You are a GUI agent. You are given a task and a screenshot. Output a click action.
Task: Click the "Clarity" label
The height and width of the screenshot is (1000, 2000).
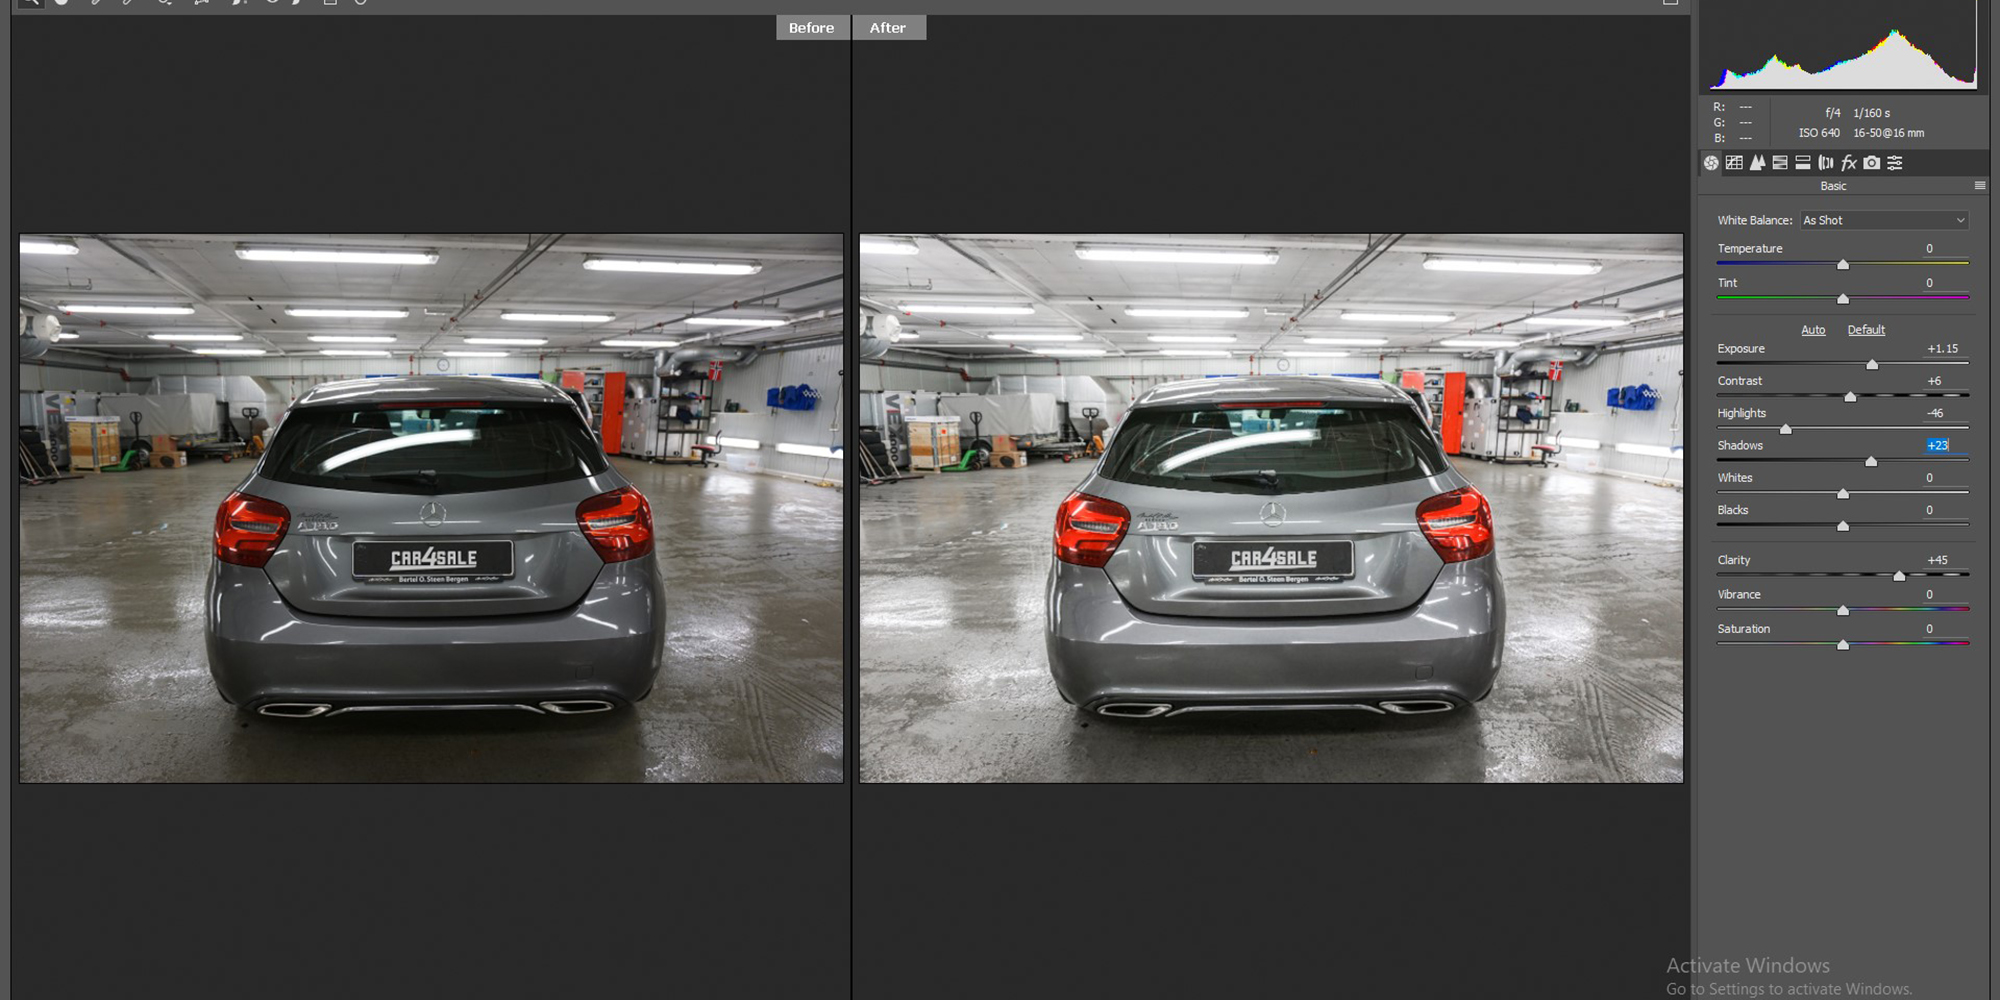click(x=1734, y=560)
